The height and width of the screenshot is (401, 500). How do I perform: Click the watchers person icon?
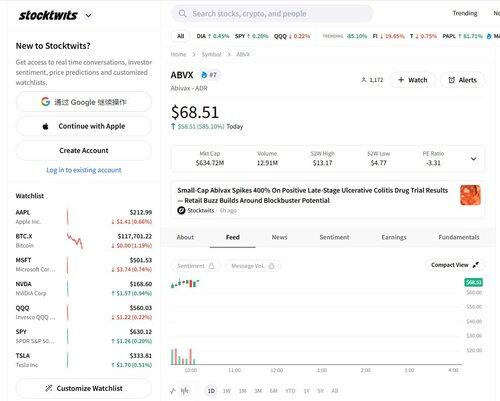click(x=364, y=80)
